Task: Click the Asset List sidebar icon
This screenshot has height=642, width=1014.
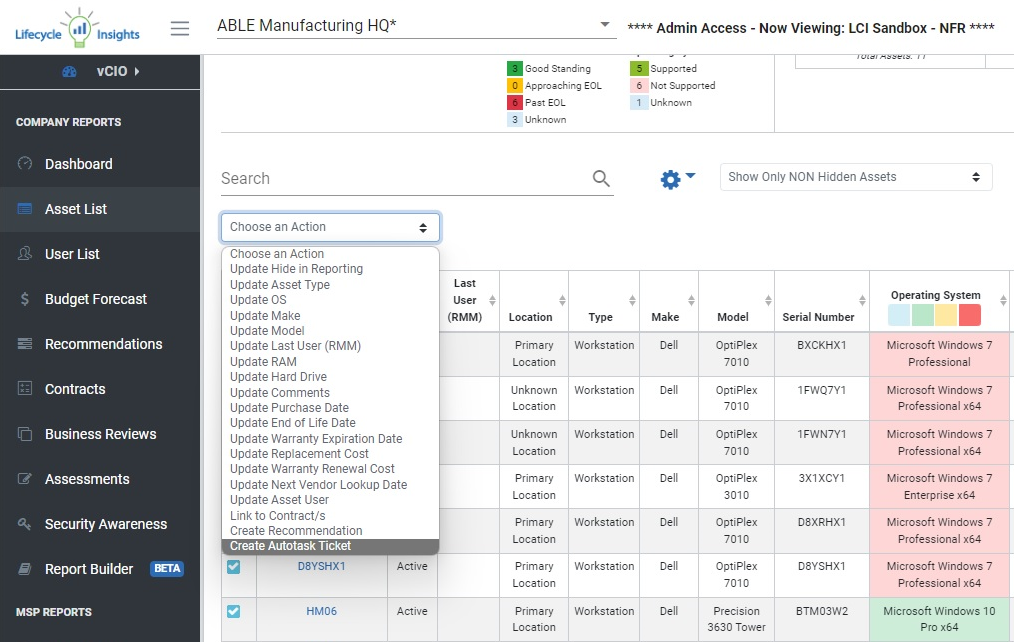Action: pos(25,209)
